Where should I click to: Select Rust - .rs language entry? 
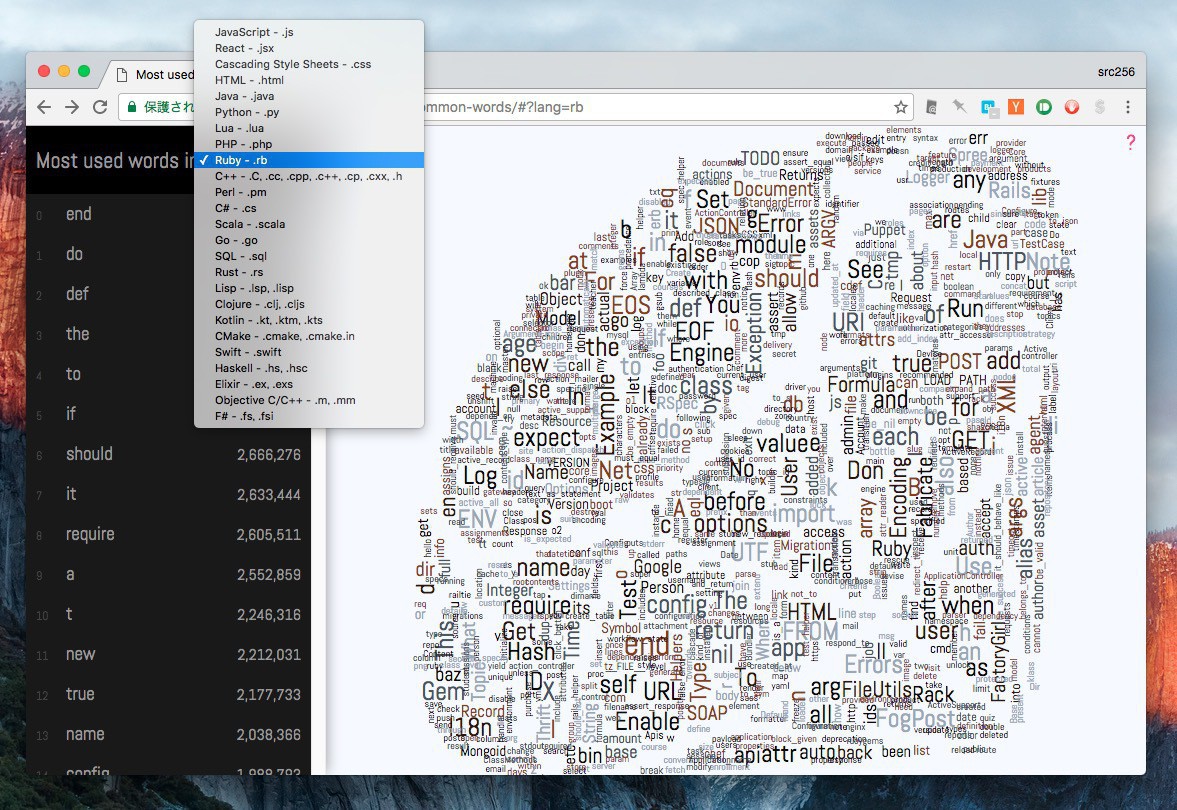(x=239, y=272)
